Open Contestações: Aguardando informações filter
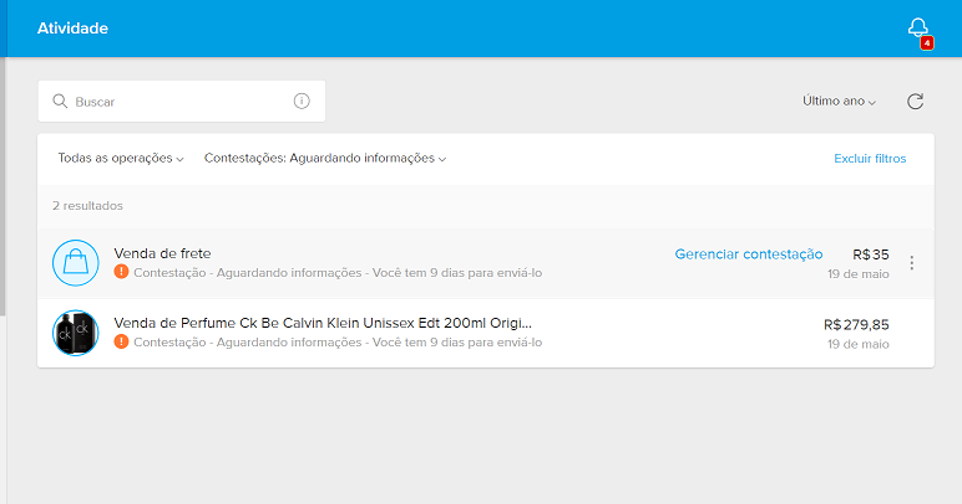962x504 pixels. [x=325, y=158]
